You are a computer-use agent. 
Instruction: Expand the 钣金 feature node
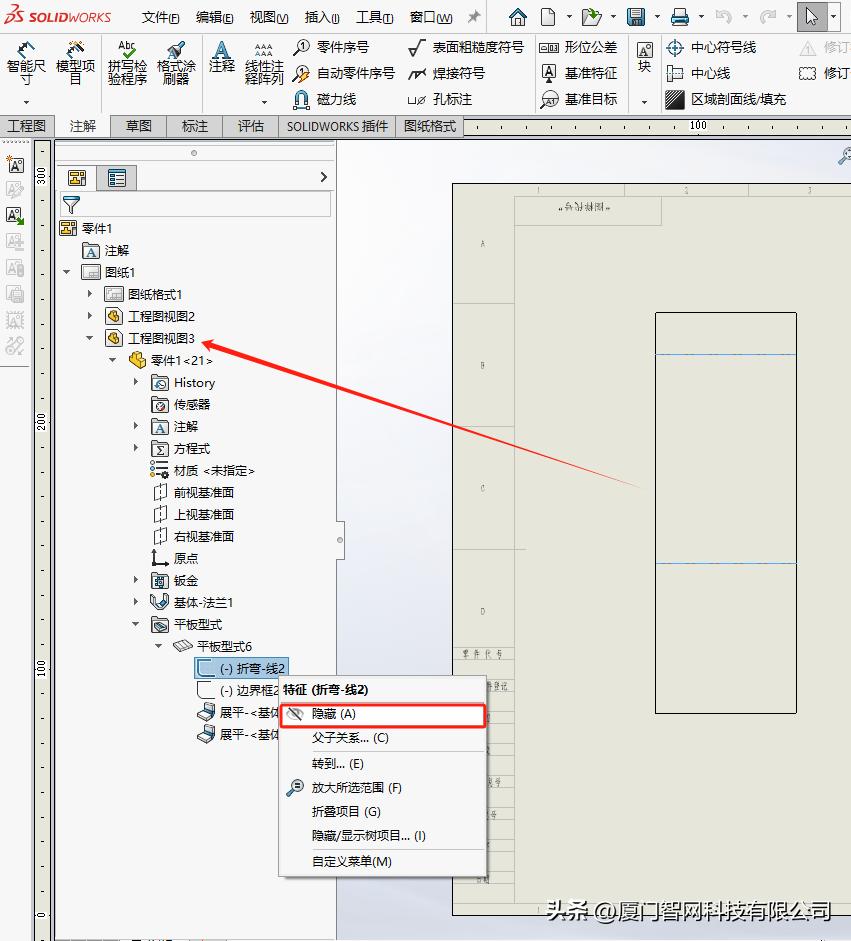(x=136, y=580)
